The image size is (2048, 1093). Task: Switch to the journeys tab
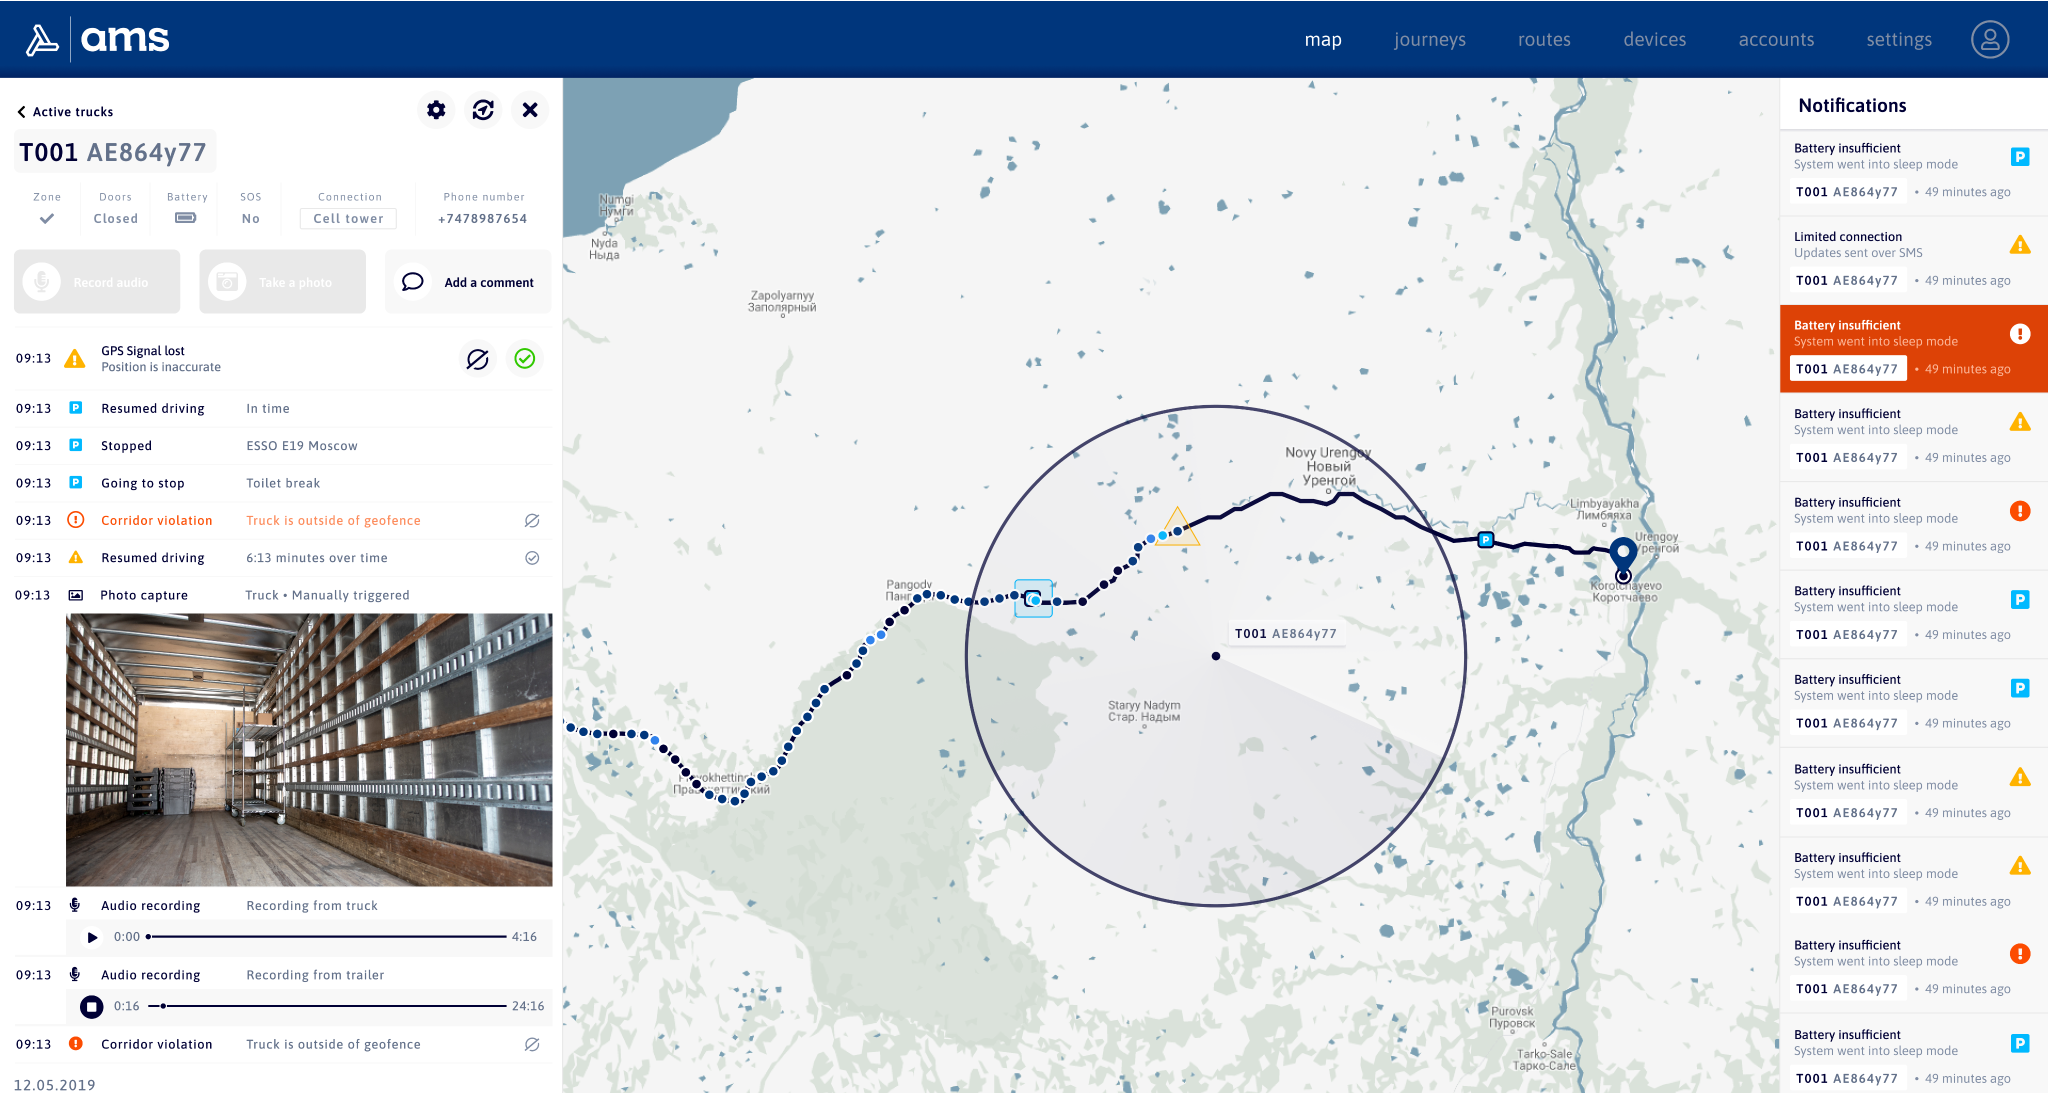[1429, 39]
